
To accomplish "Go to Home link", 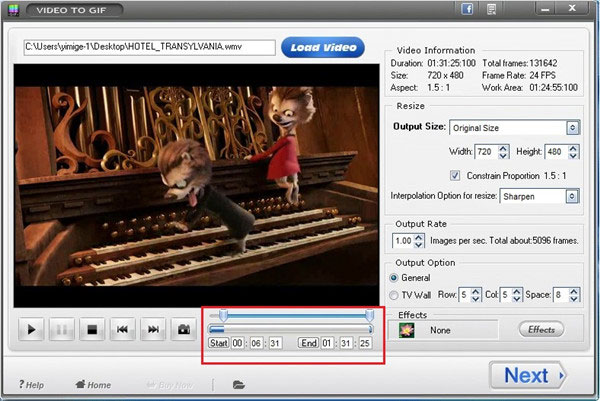I will pos(93,385).
